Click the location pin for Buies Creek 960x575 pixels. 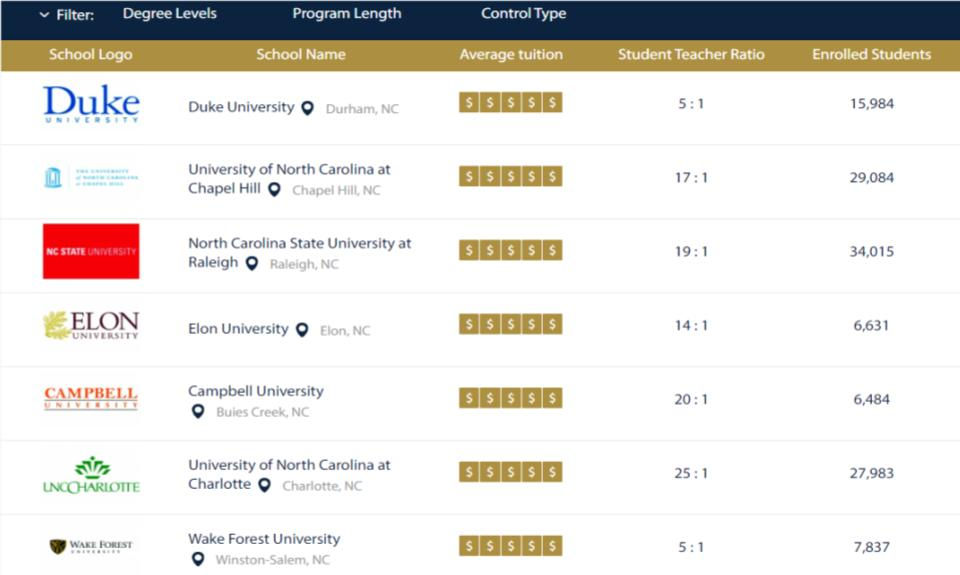(x=198, y=412)
